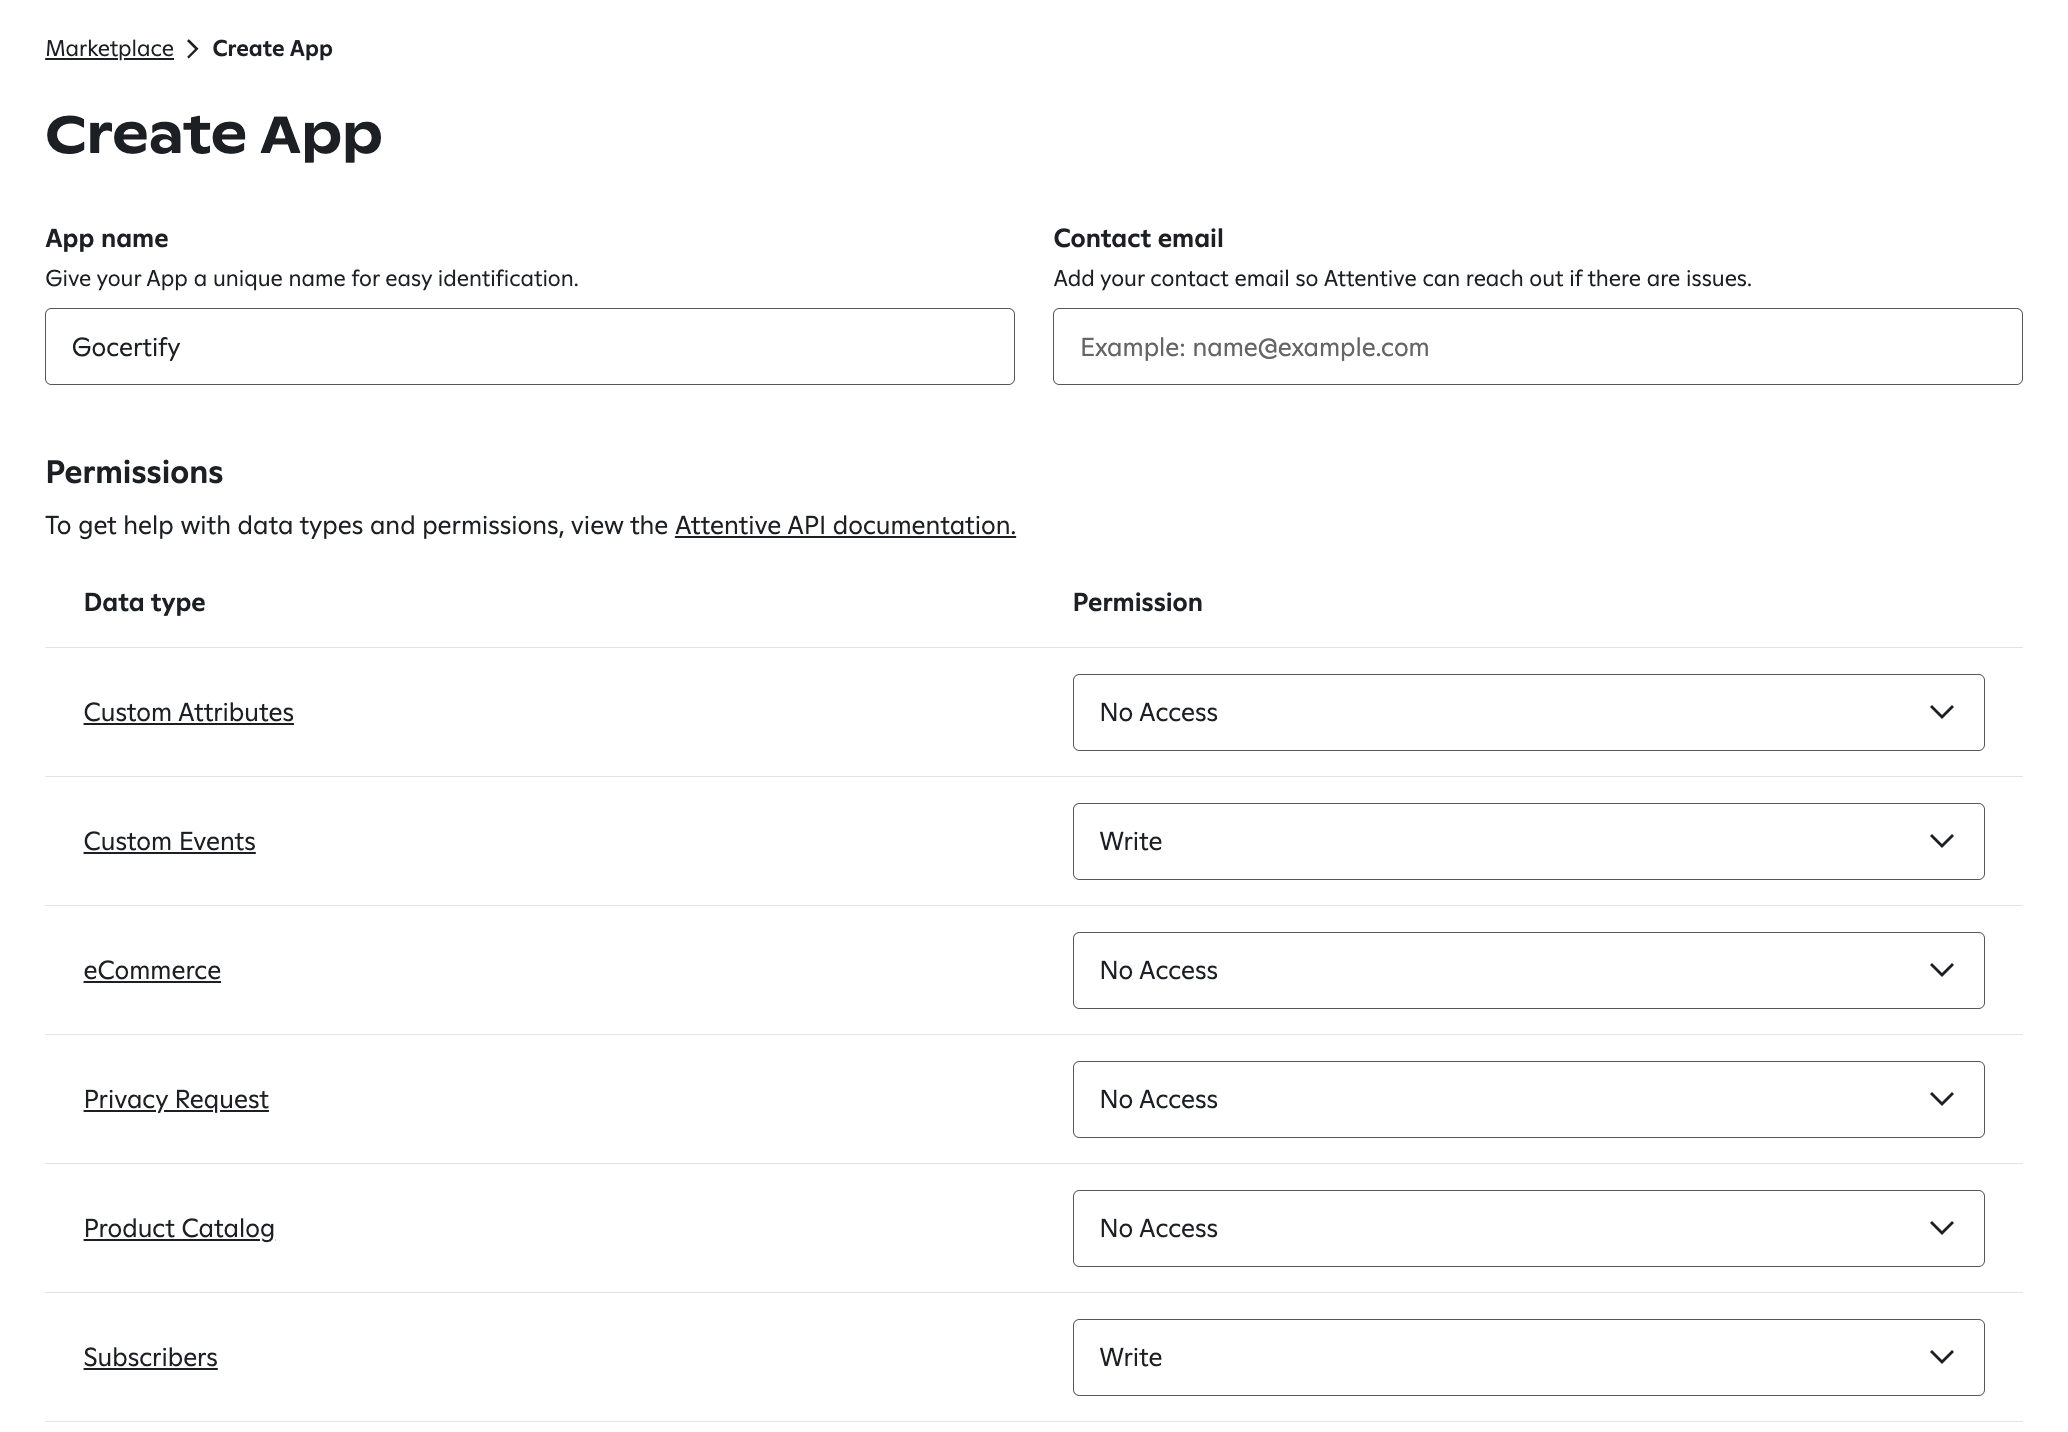The width and height of the screenshot is (2068, 1432).
Task: Expand the Privacy Request permission dropdown
Action: [x=1528, y=1098]
